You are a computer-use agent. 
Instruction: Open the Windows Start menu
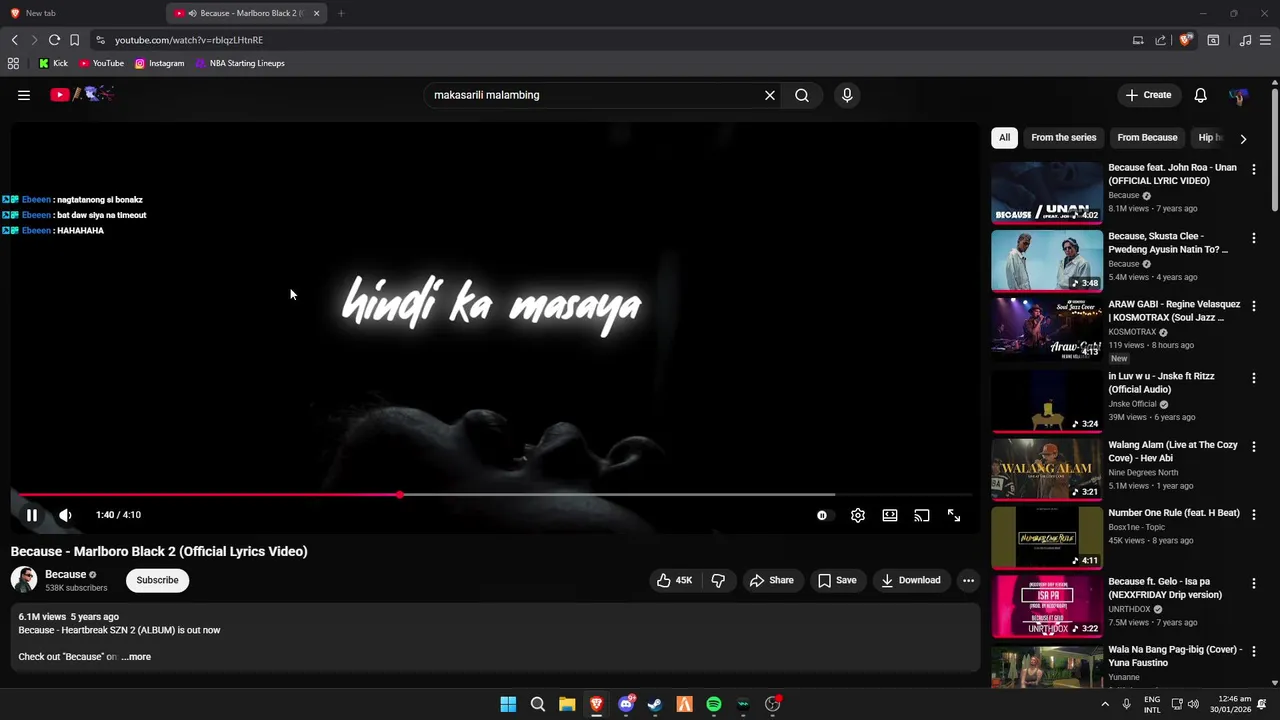point(508,704)
